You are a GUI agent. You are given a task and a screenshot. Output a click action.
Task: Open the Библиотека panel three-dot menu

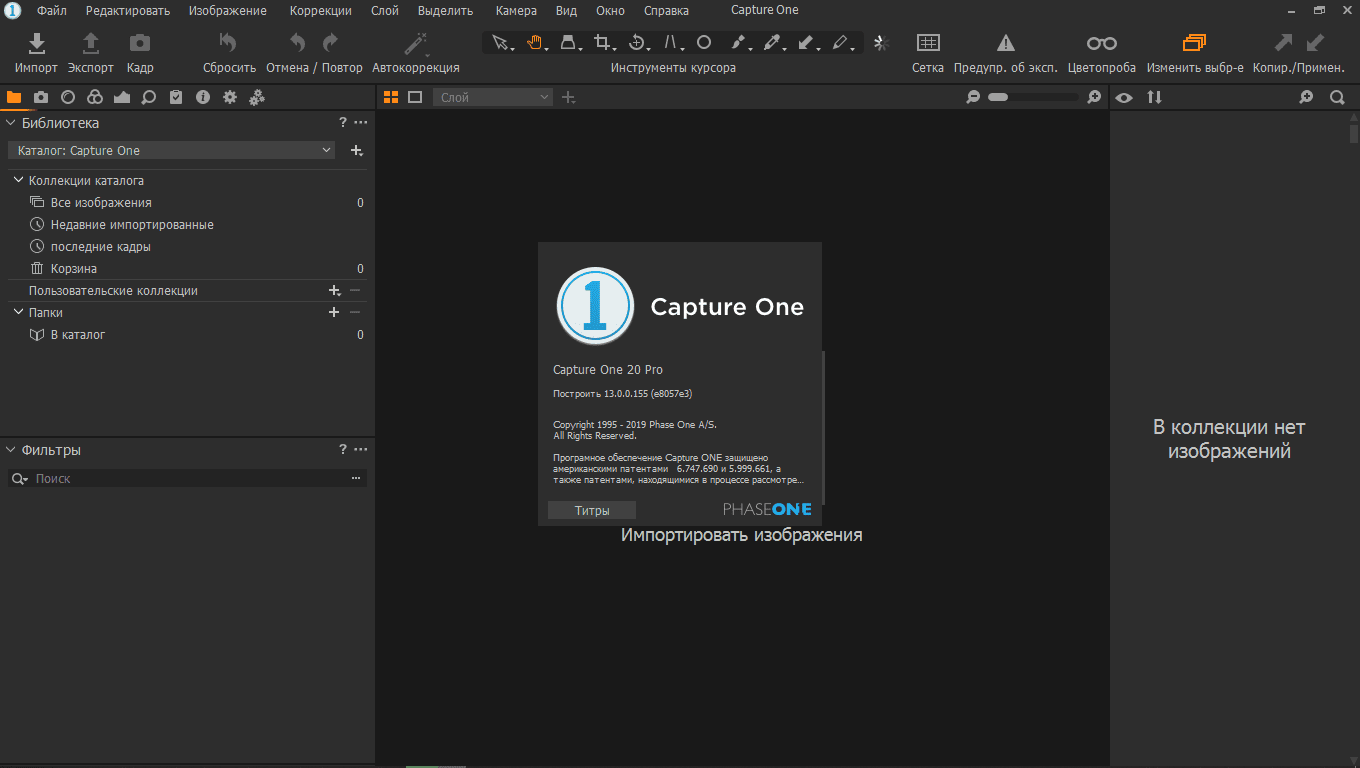coord(361,123)
